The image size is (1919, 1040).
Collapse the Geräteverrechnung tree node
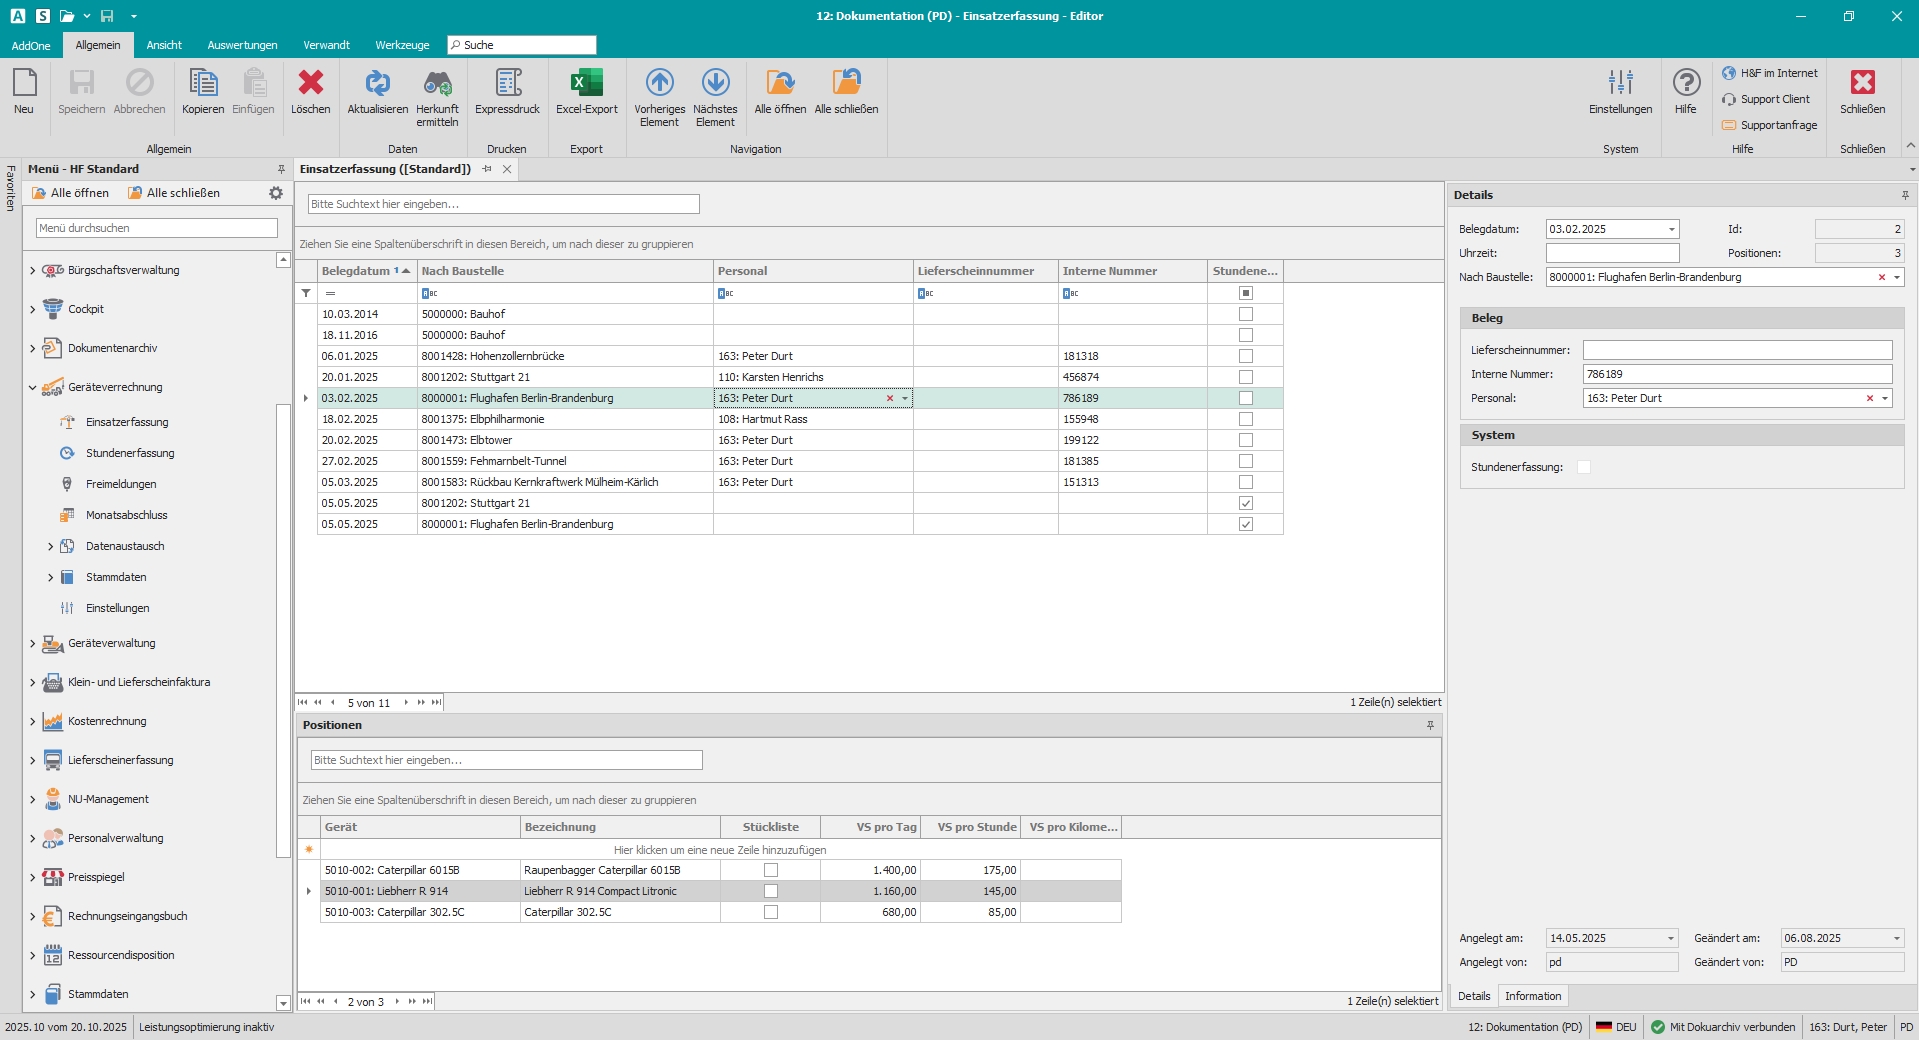pos(32,388)
